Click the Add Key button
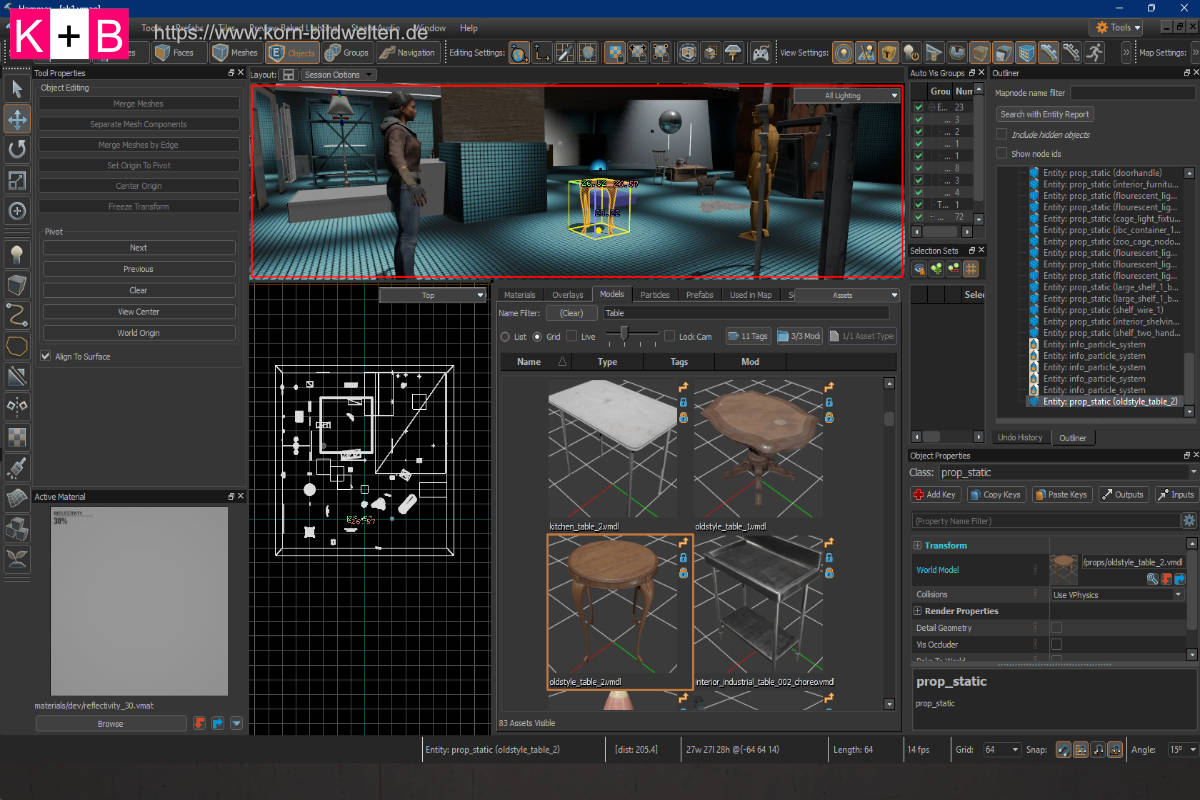Viewport: 1200px width, 800px height. point(934,494)
